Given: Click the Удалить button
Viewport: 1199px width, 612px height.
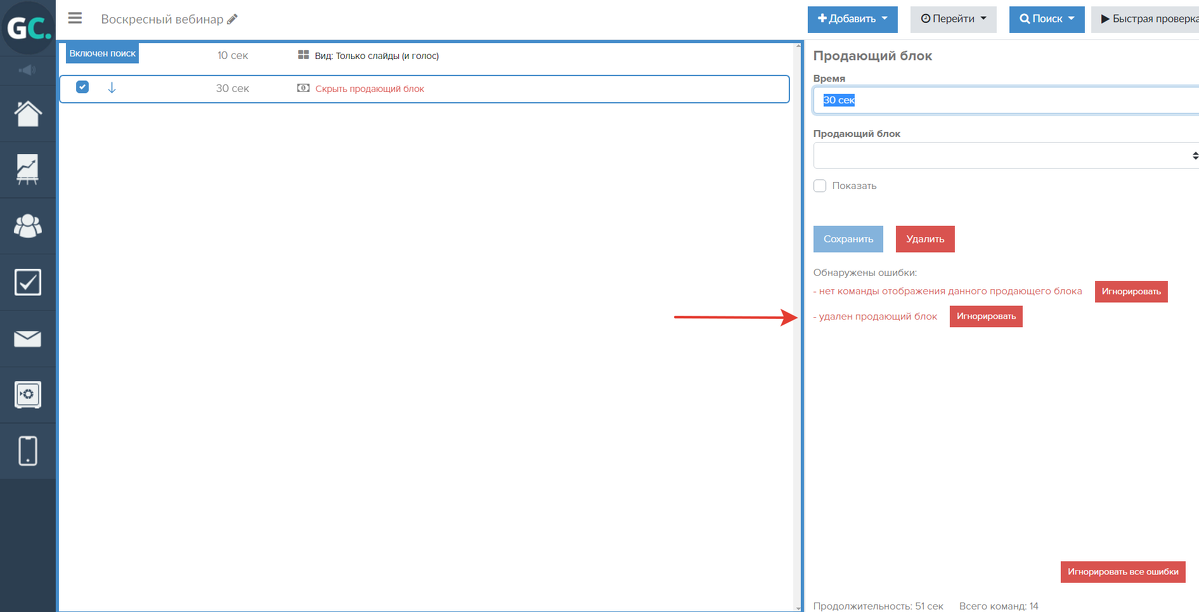Looking at the screenshot, I should click(925, 239).
